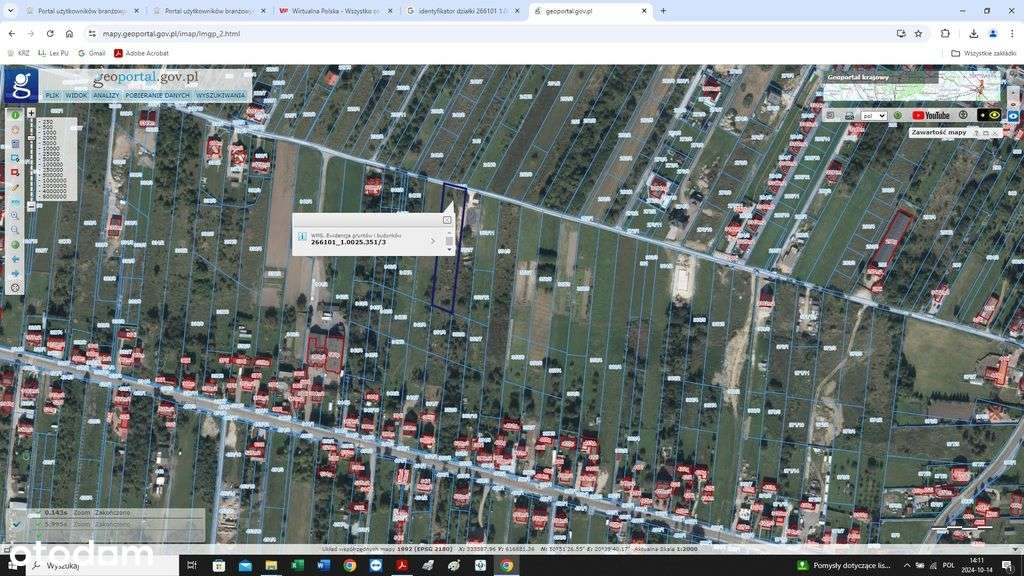Click the help question mark on Zawartość mapy

coord(976,133)
